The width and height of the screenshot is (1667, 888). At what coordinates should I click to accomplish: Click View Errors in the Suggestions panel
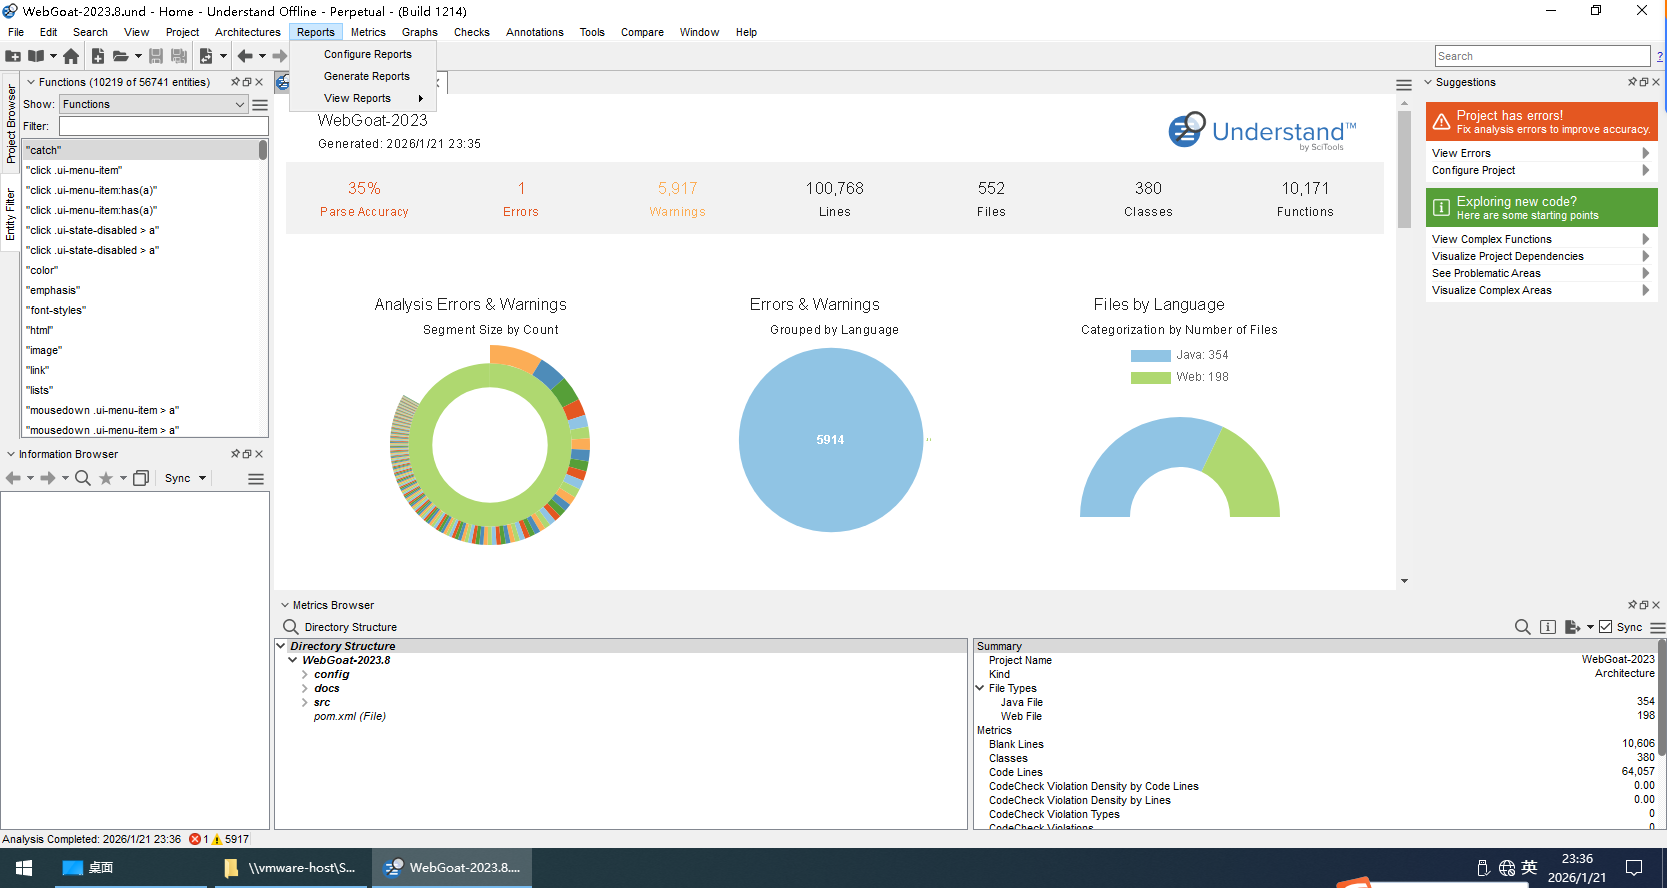coord(1461,153)
